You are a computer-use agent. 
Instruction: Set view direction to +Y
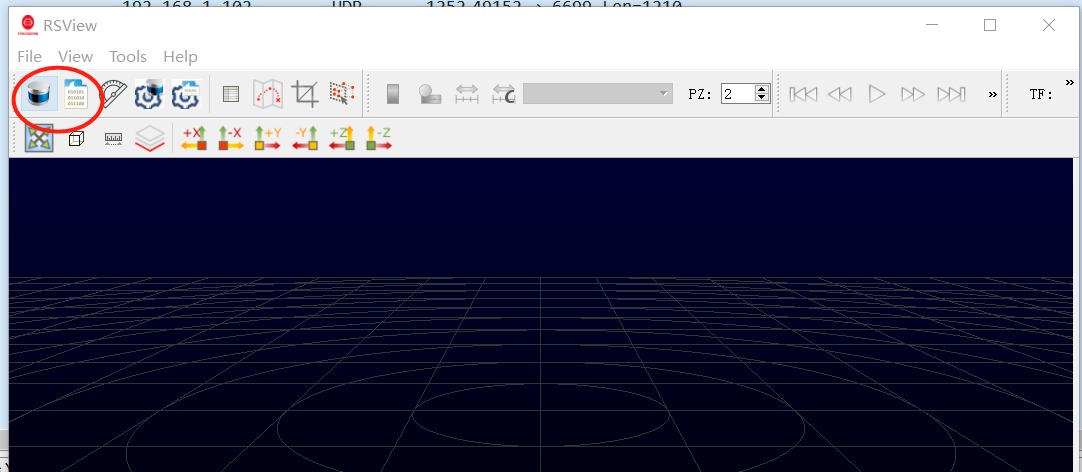click(268, 139)
